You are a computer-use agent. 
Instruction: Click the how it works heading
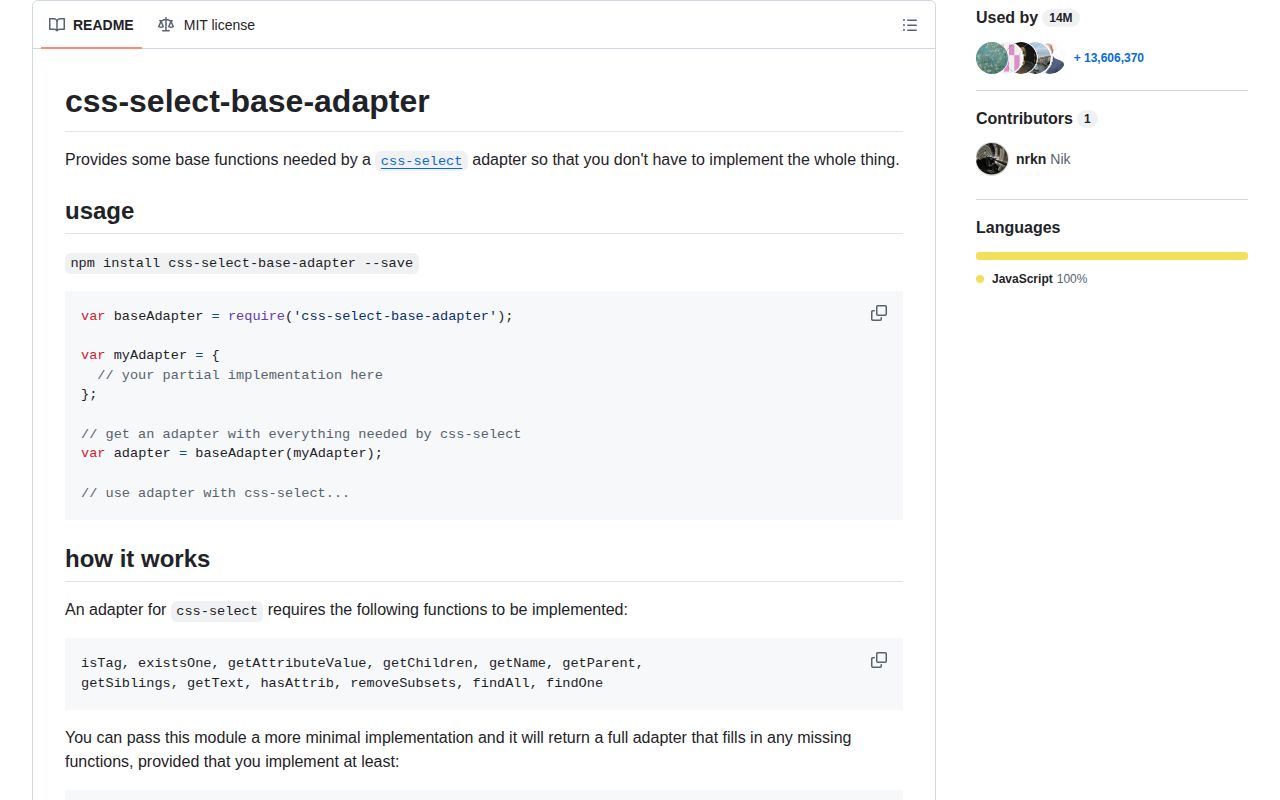point(137,558)
